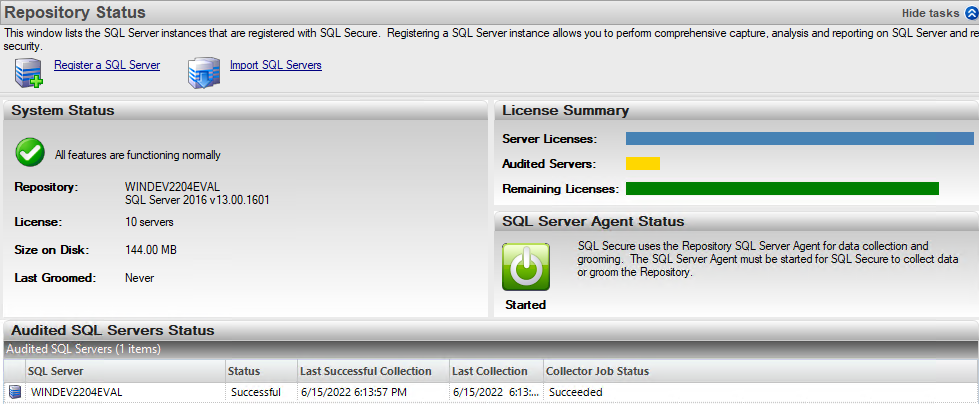Click the database icon beside WINDEV2204EVAL row

tap(15, 392)
